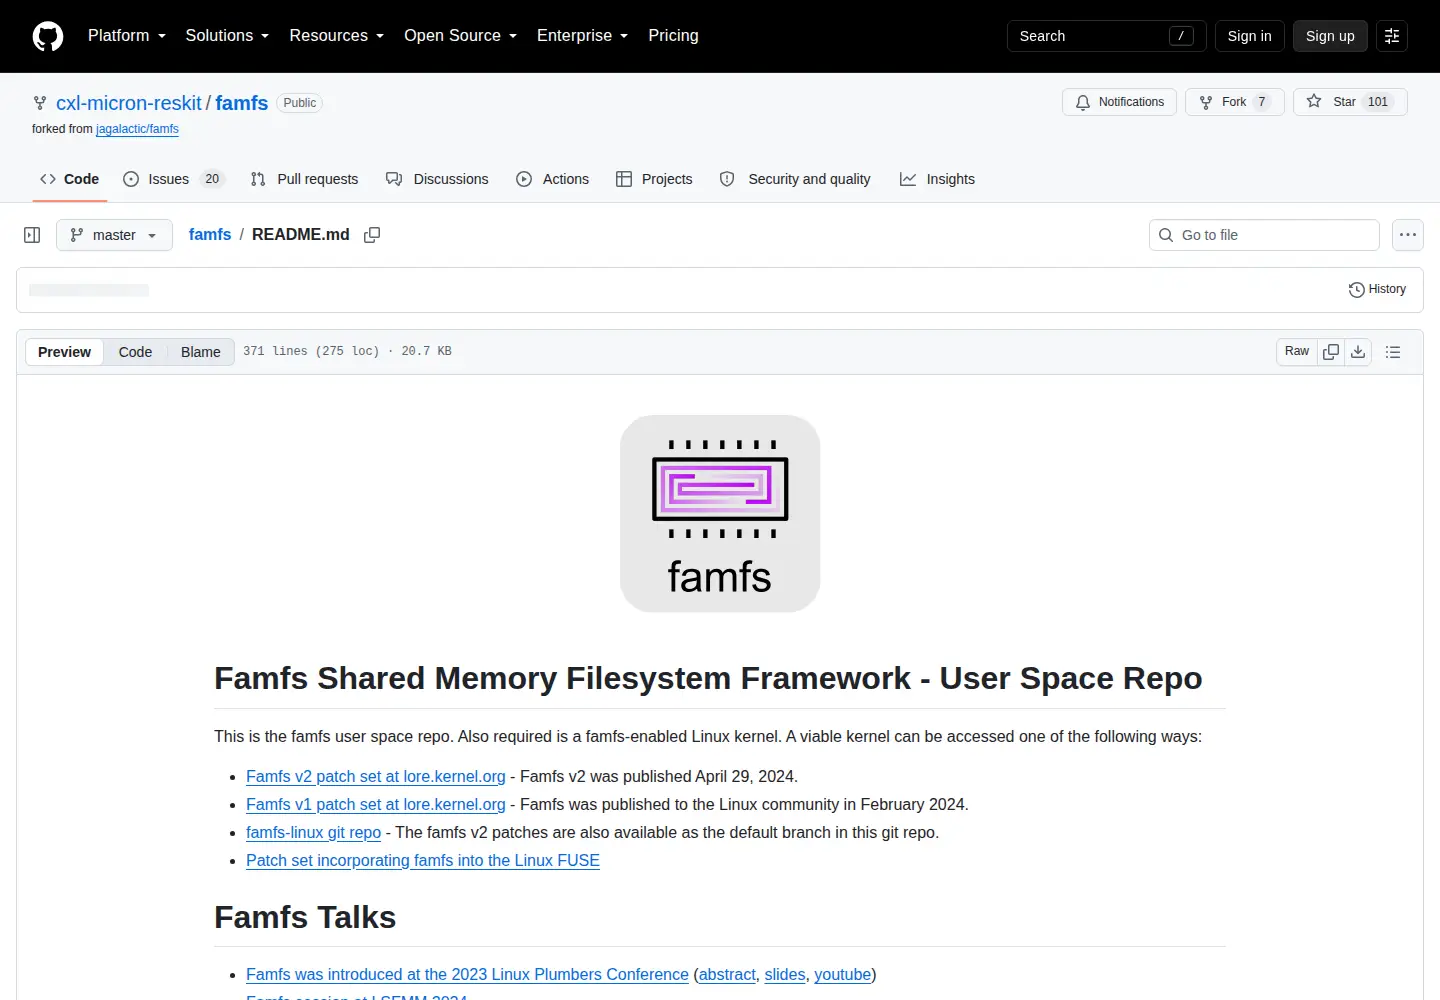Open the Pricing page
The image size is (1440, 1000).
pos(673,36)
